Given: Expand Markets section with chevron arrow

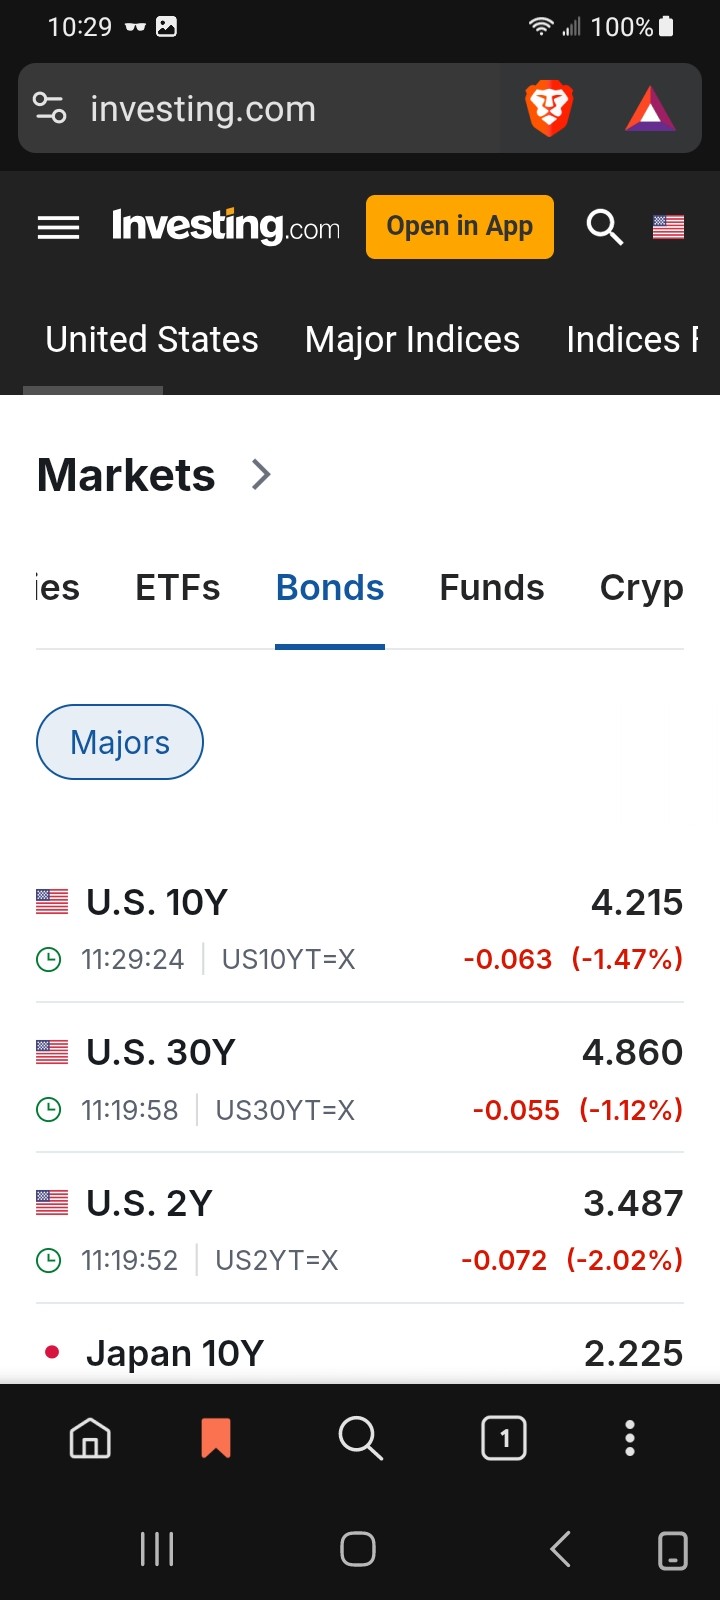Looking at the screenshot, I should (261, 474).
